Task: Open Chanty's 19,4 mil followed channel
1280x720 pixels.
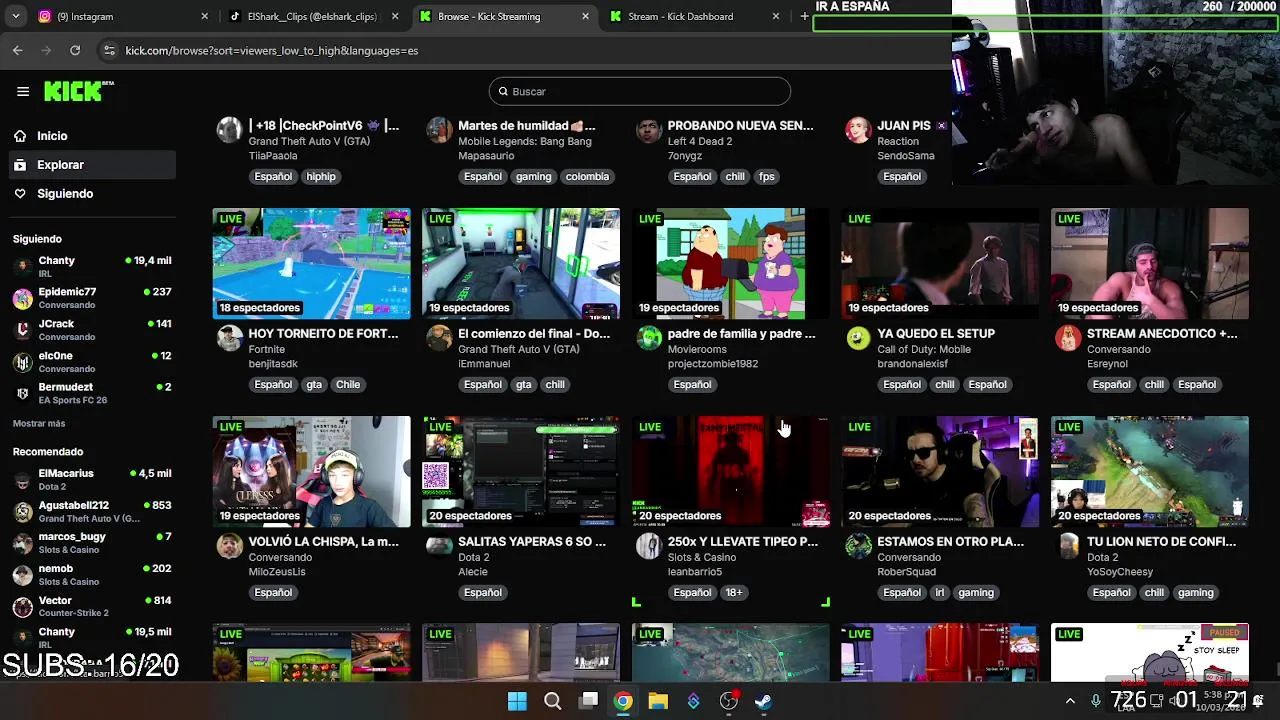Action: (x=92, y=266)
